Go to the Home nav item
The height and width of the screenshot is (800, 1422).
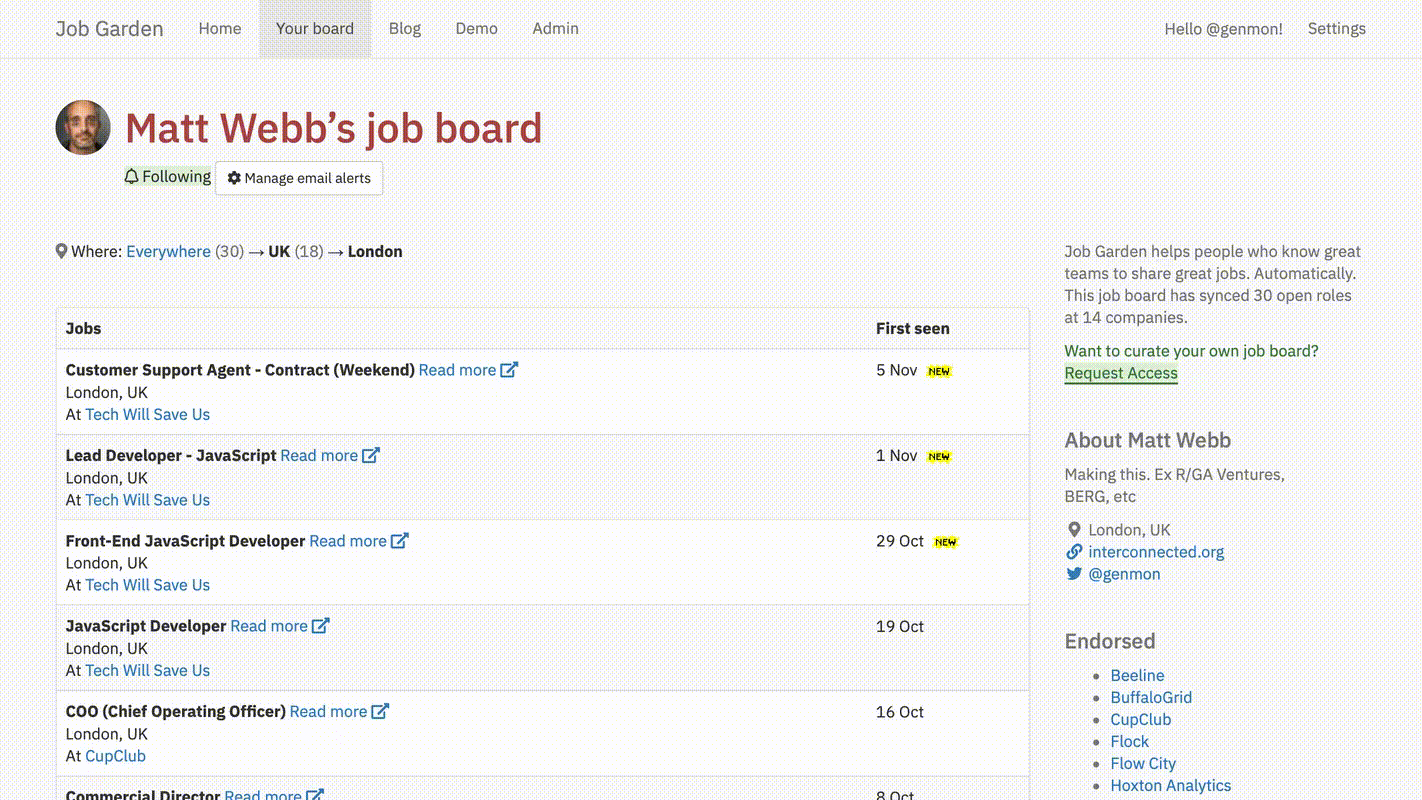[x=219, y=29]
